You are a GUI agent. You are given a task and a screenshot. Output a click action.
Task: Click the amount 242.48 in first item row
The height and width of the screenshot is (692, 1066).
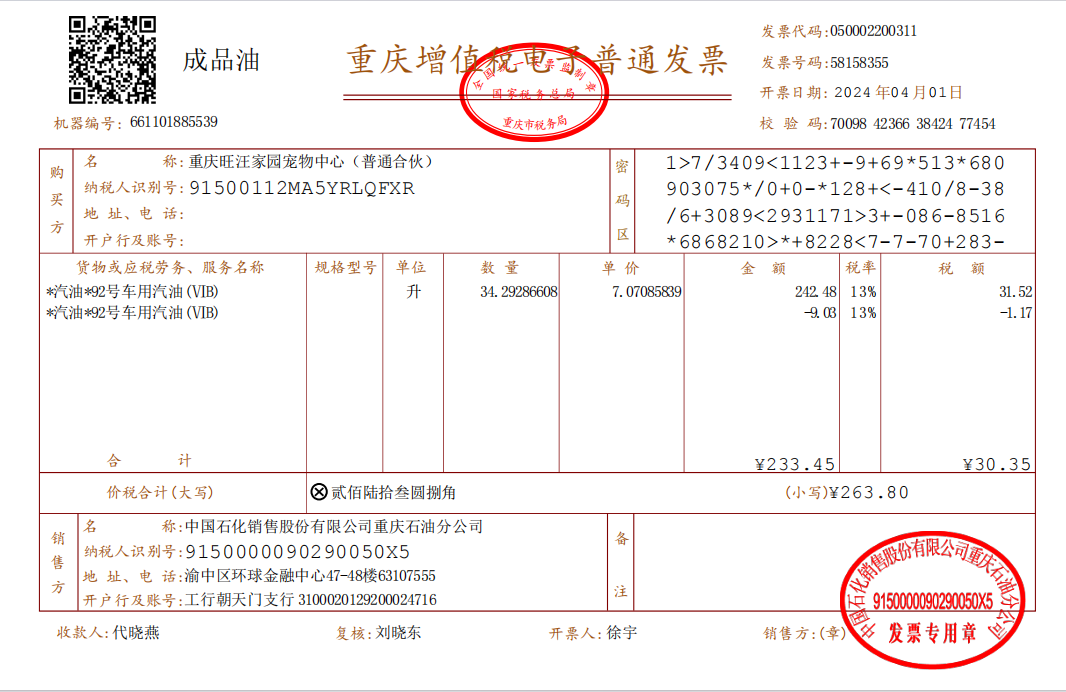816,292
